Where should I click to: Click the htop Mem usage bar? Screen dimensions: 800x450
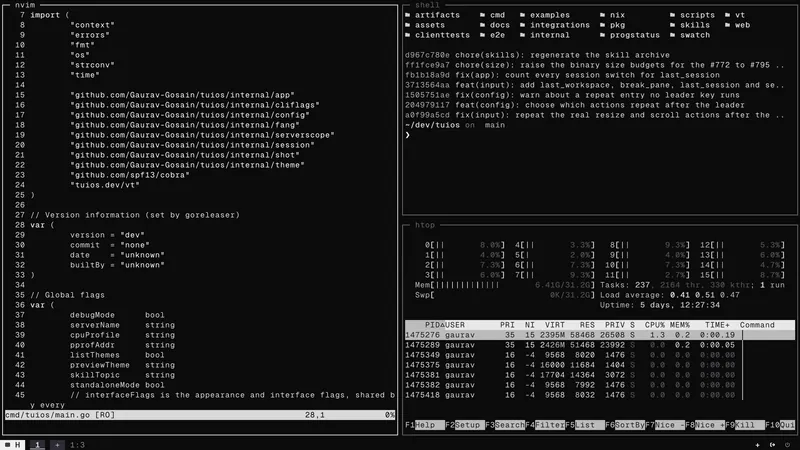(505, 285)
